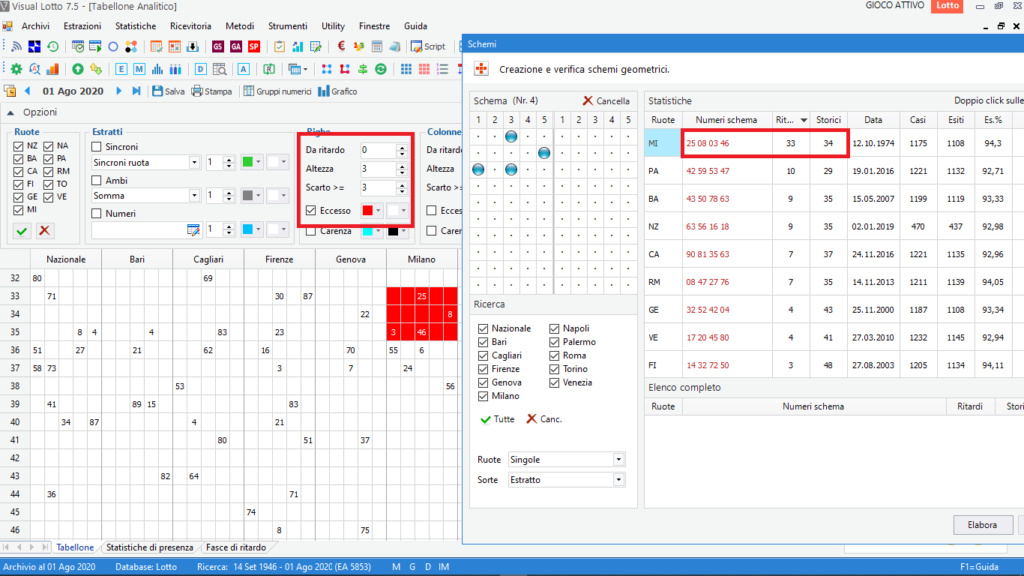The width and height of the screenshot is (1024, 576).
Task: Click the green history clock icon
Action: pos(53,46)
